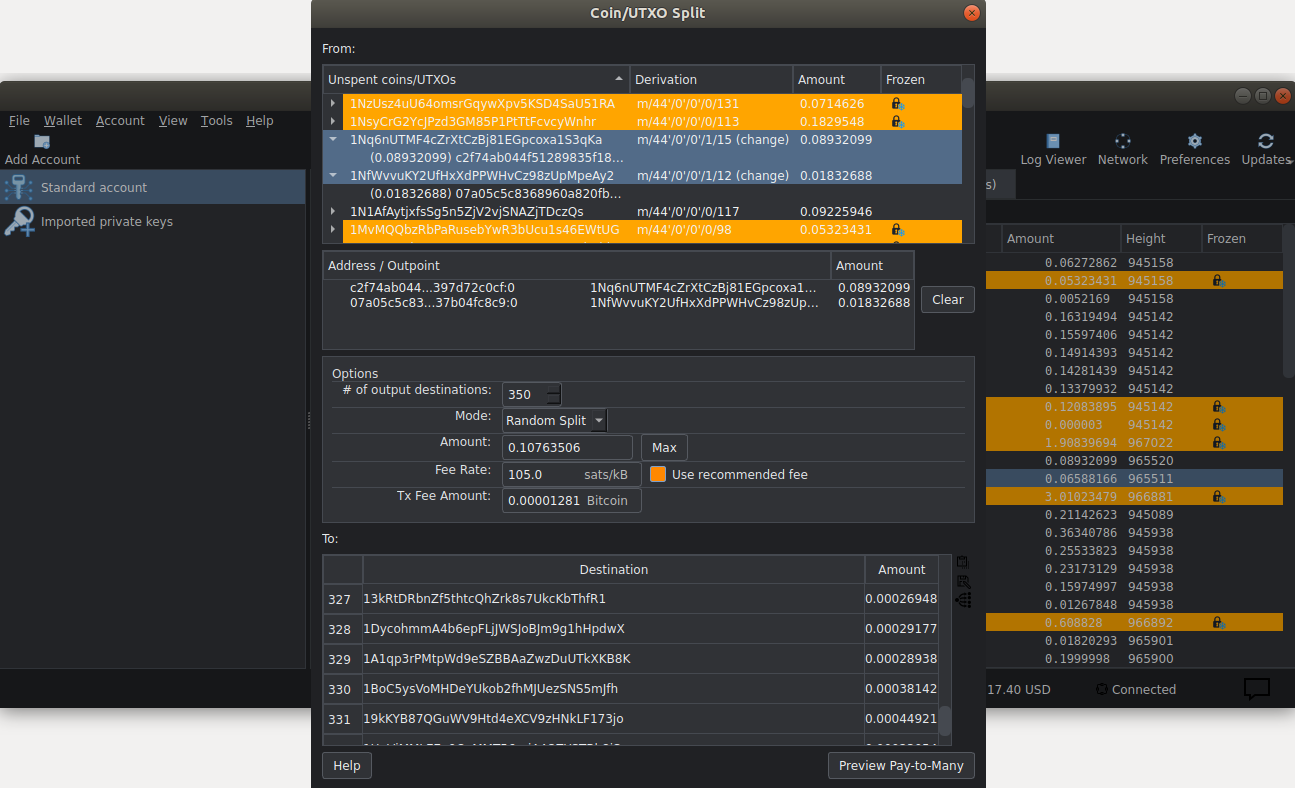The width and height of the screenshot is (1295, 788).
Task: Expand the 1MvMQQbzRbPaRusebYwR address row
Action: click(333, 229)
